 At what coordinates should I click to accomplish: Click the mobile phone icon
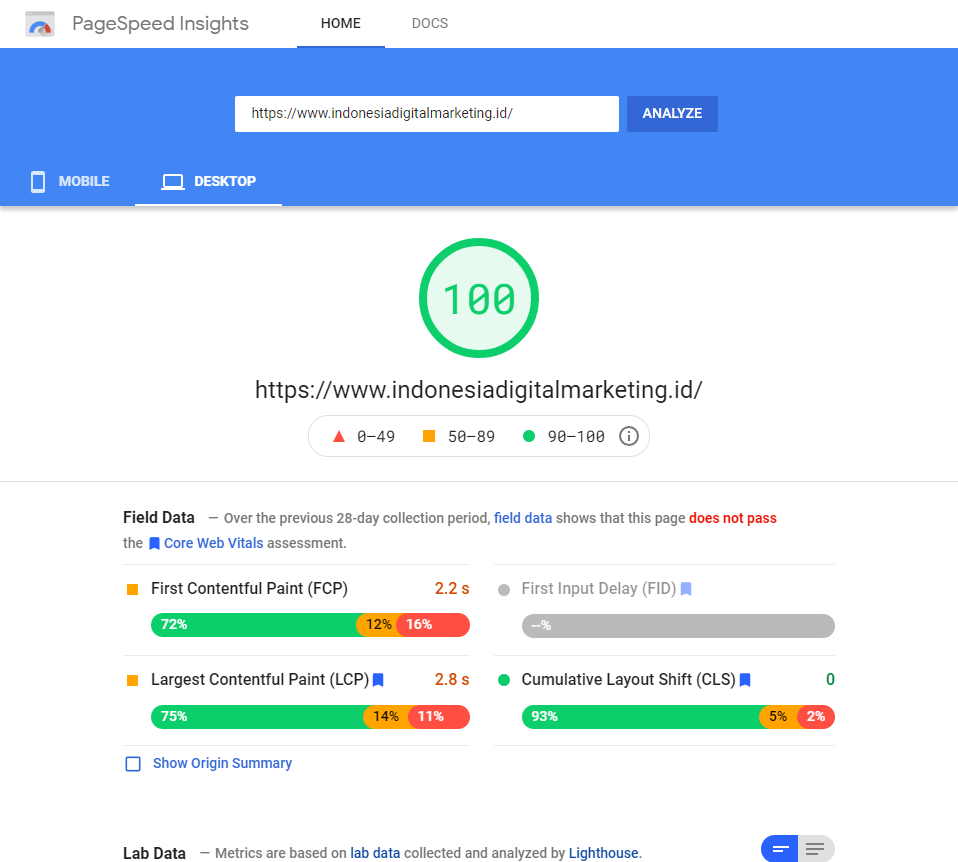(x=38, y=182)
